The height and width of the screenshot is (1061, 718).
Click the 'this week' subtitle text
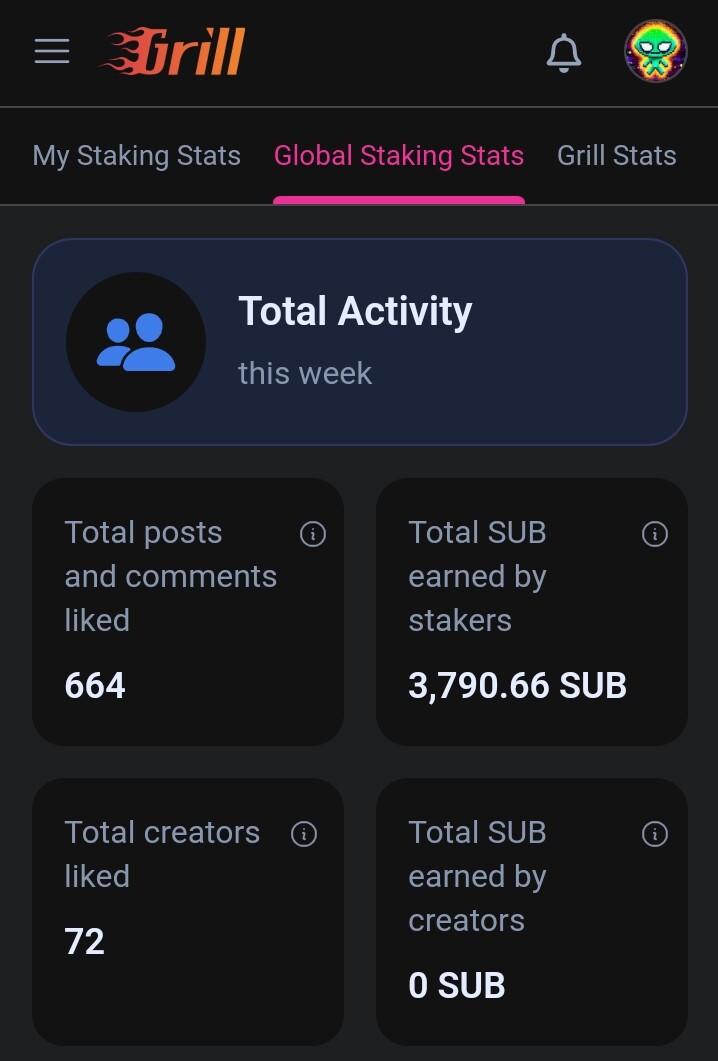click(x=305, y=373)
